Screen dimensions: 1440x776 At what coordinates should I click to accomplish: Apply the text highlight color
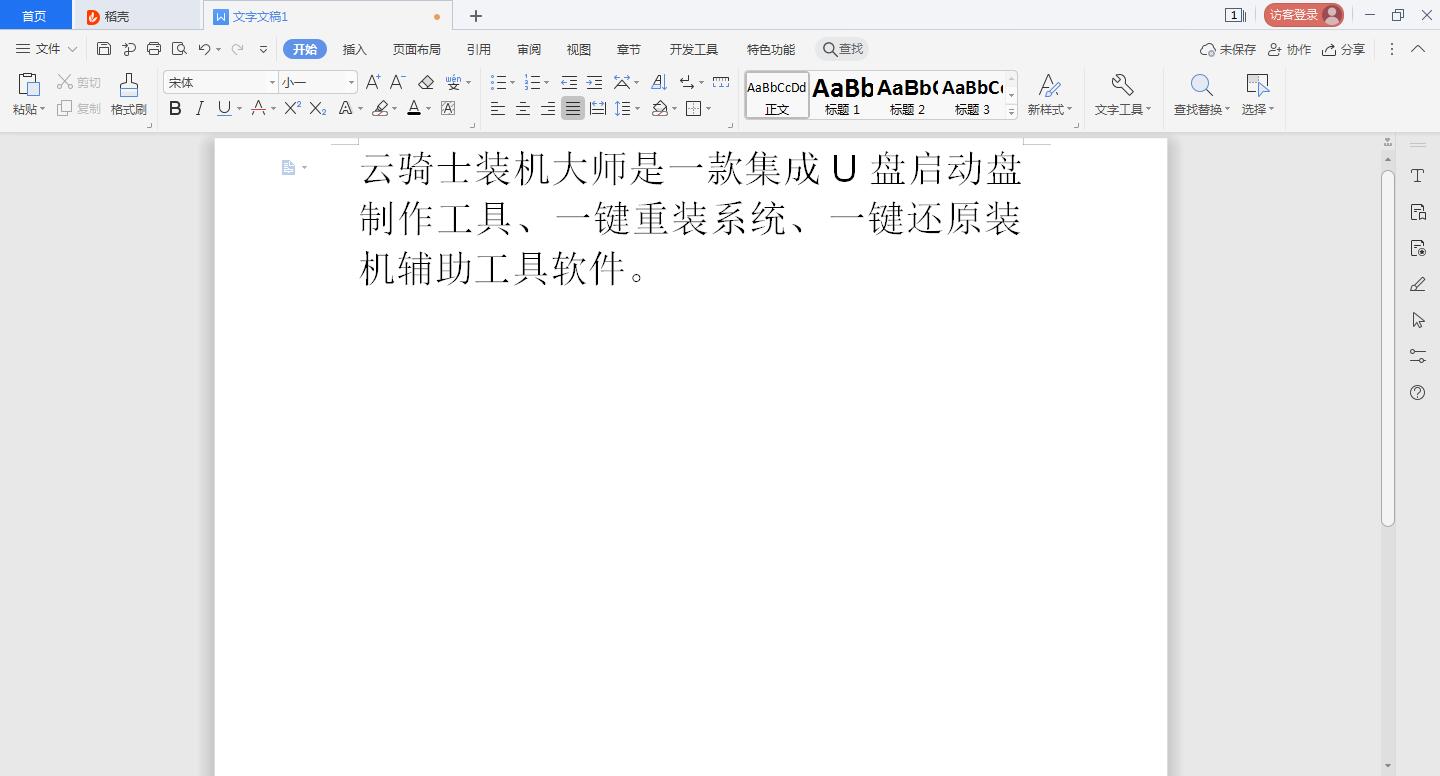(x=380, y=108)
